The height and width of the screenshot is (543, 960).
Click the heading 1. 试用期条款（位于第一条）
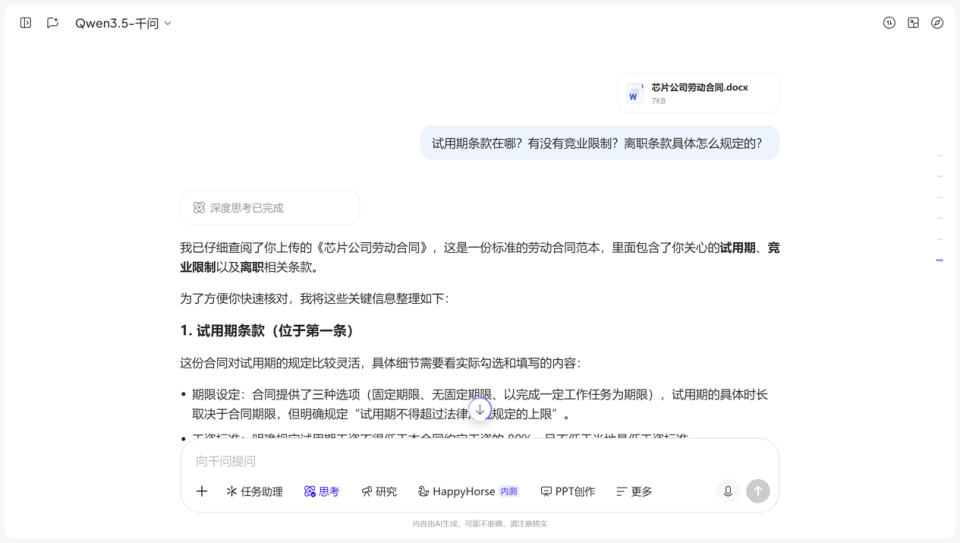coord(267,331)
